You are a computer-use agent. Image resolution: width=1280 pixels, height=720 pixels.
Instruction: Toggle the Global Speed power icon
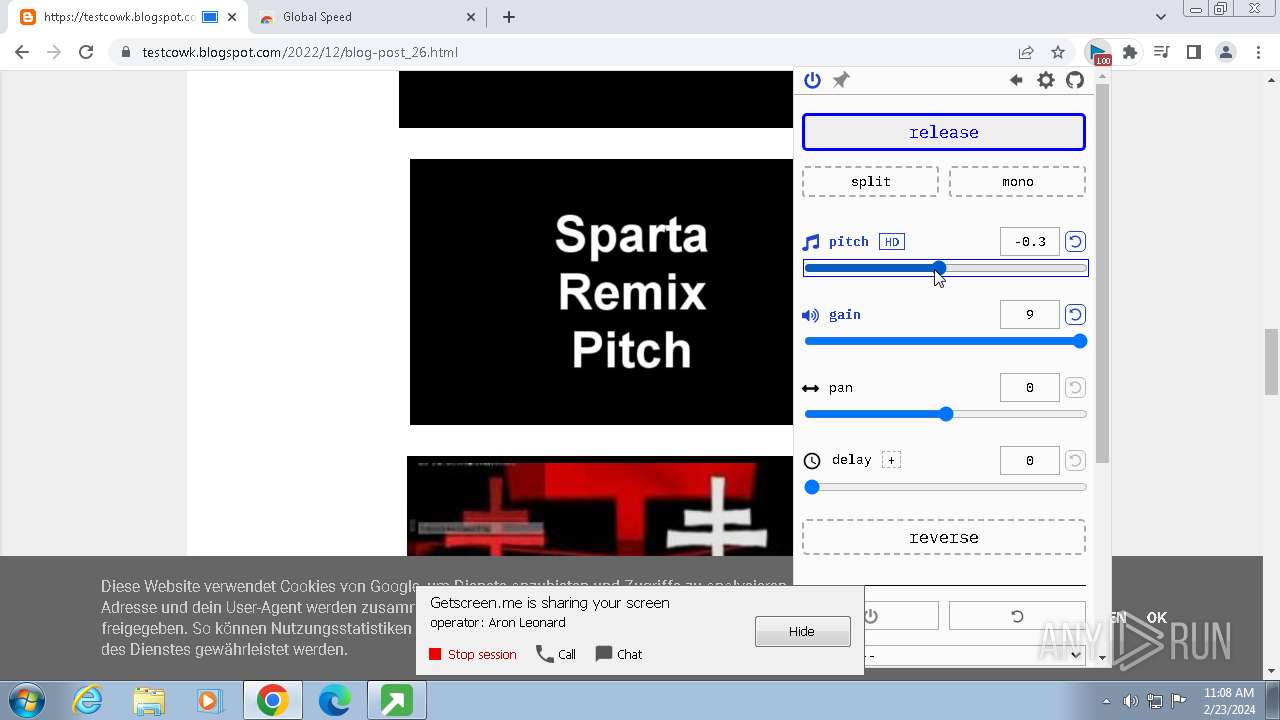[x=812, y=80]
